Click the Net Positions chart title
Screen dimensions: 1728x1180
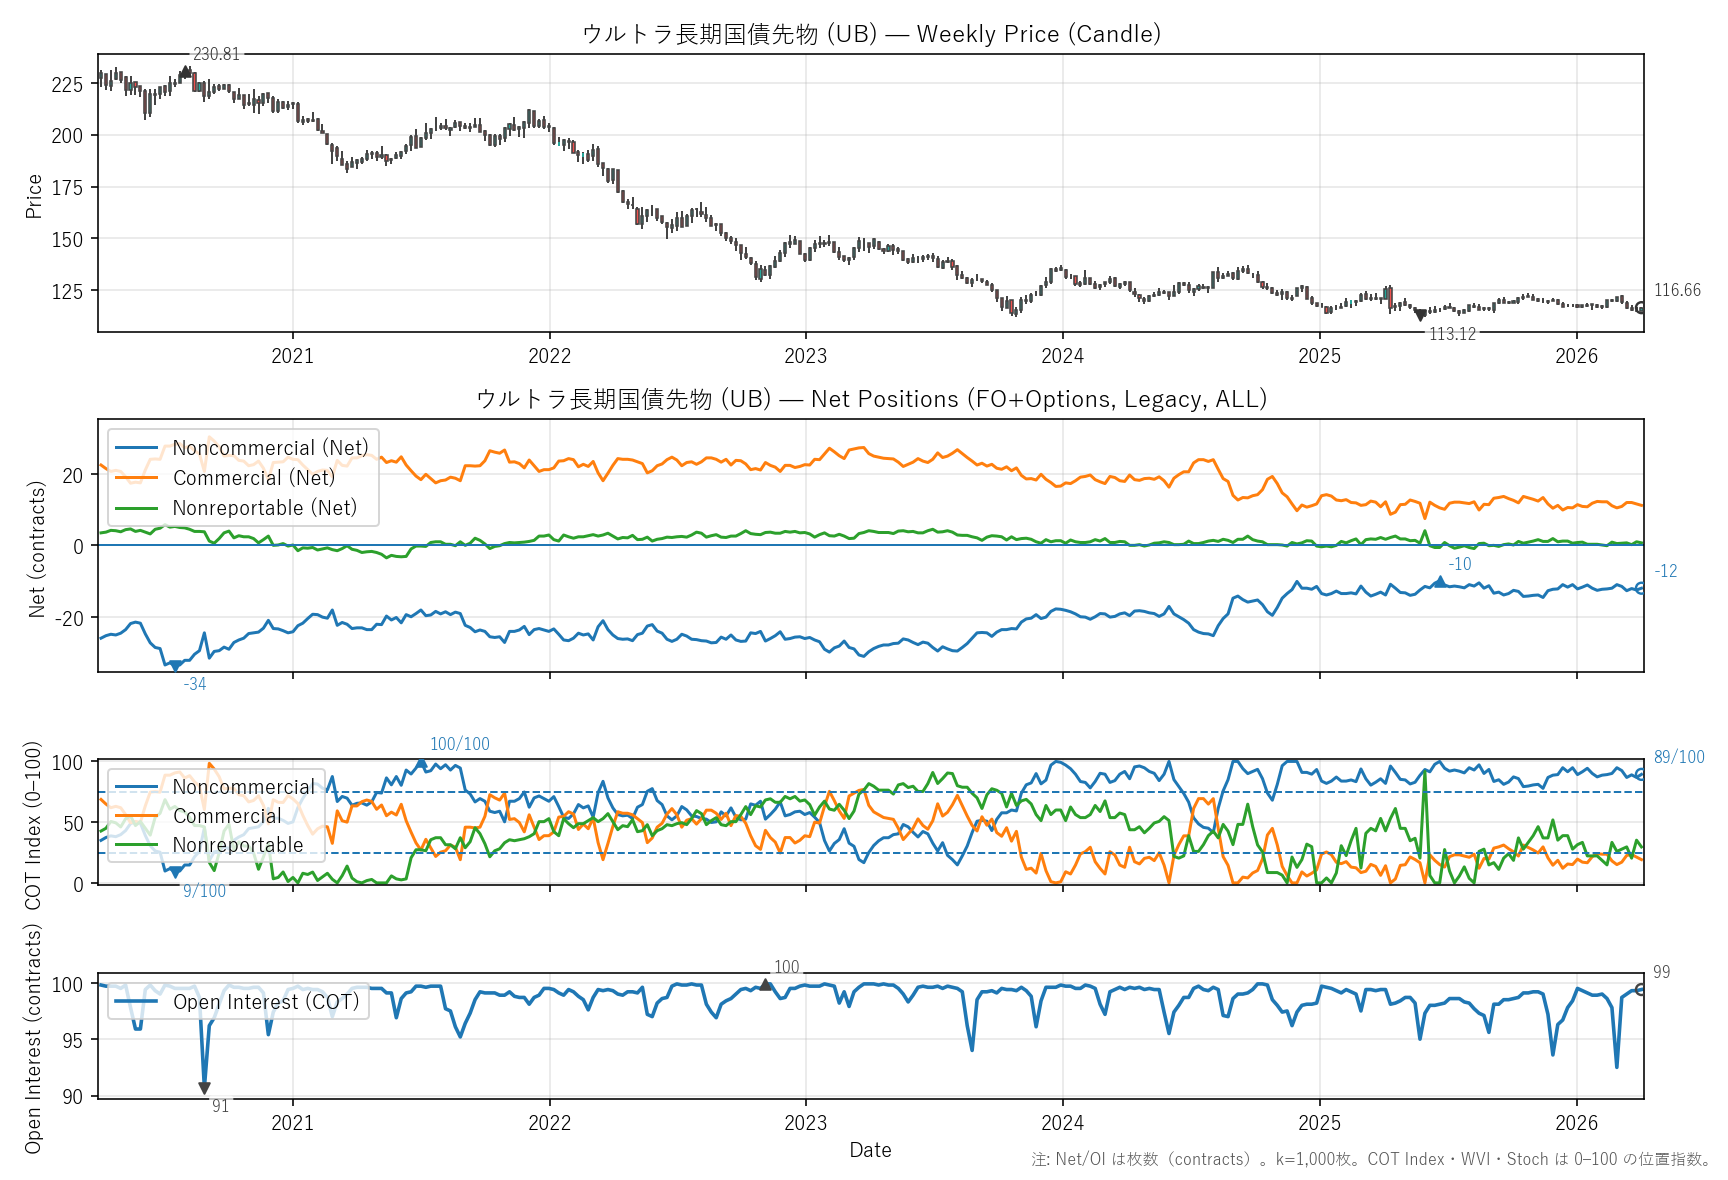coord(871,399)
